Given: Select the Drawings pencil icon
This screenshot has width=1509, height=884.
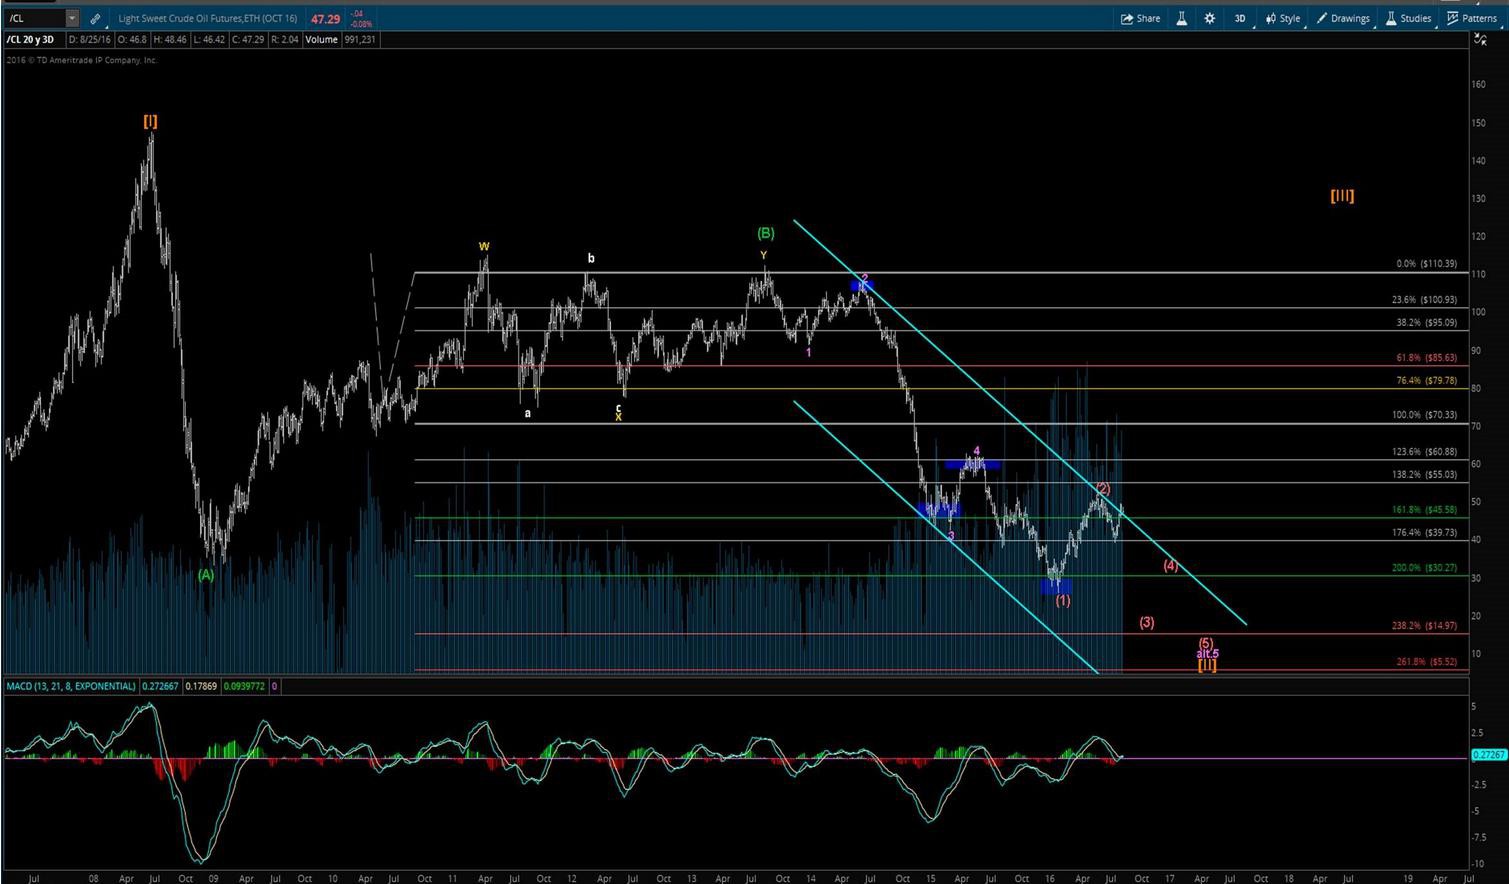Looking at the screenshot, I should tap(1321, 18).
